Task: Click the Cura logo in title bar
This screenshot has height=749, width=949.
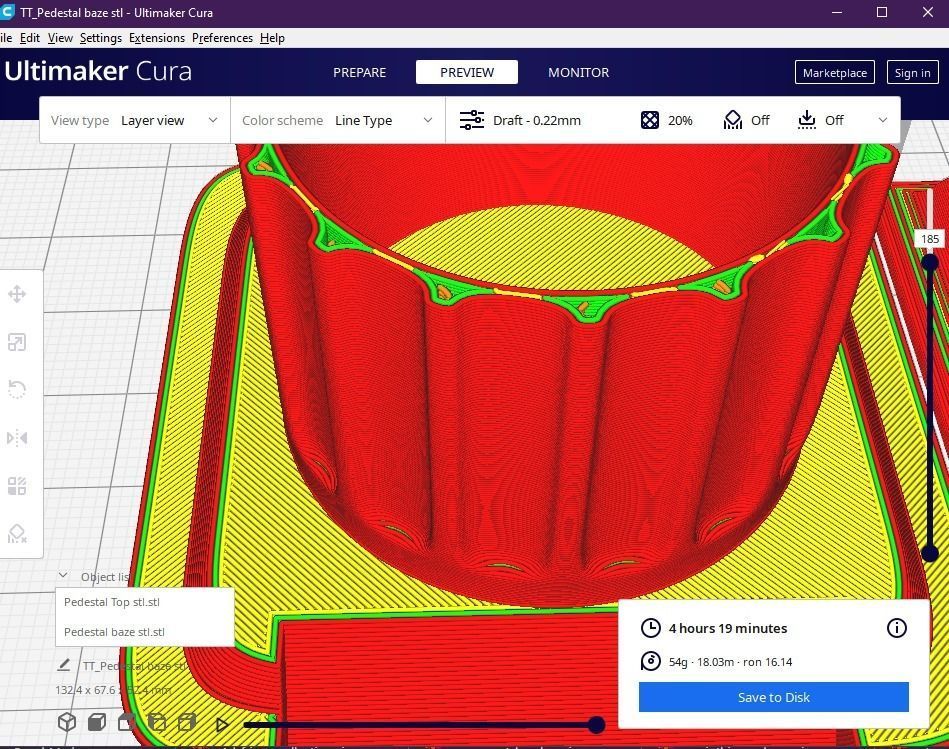Action: [7, 12]
